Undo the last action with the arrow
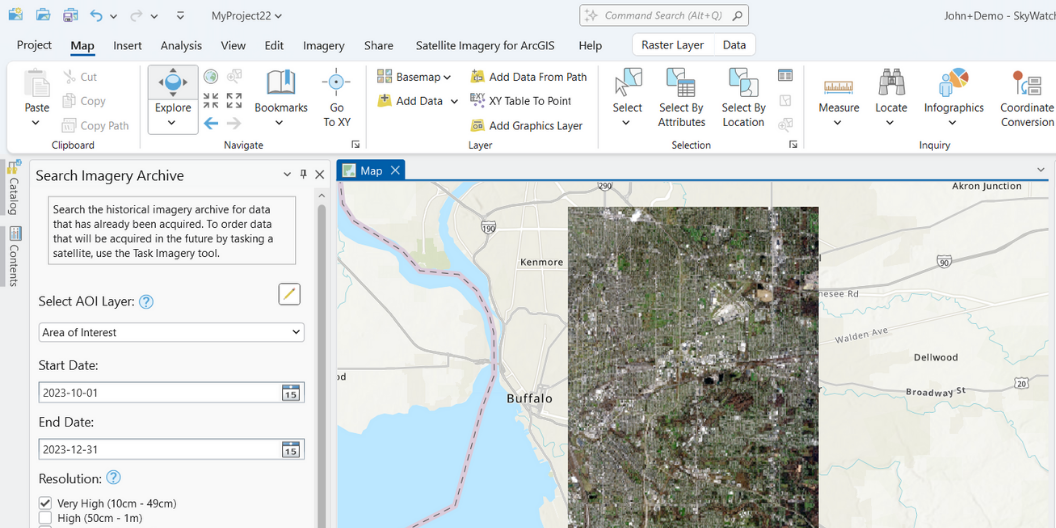This screenshot has height=528, width=1056. pos(97,15)
